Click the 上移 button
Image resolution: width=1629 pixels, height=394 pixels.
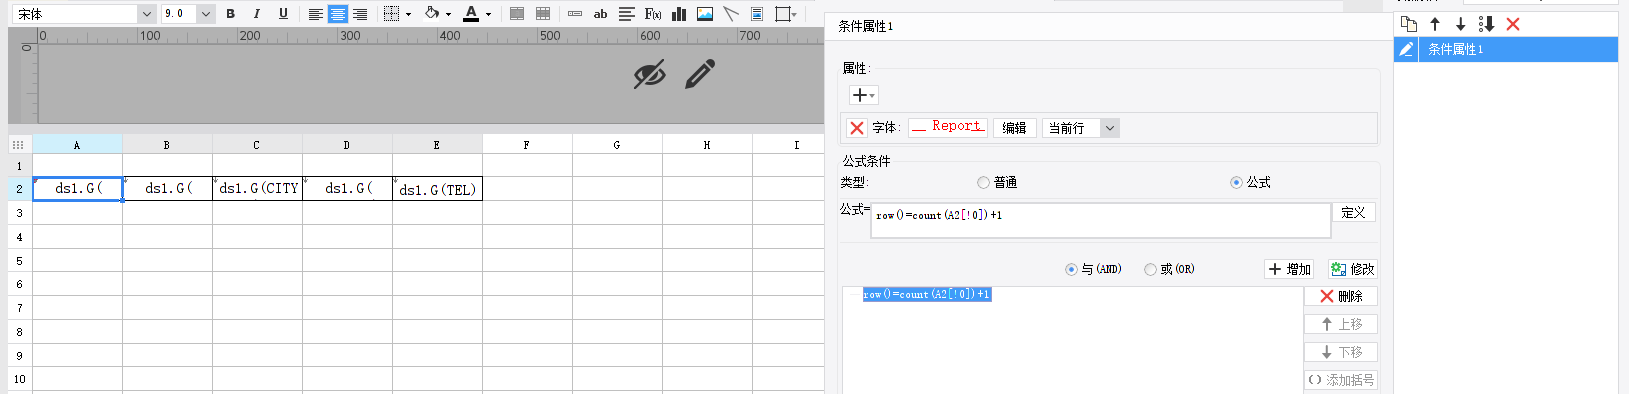[1341, 324]
